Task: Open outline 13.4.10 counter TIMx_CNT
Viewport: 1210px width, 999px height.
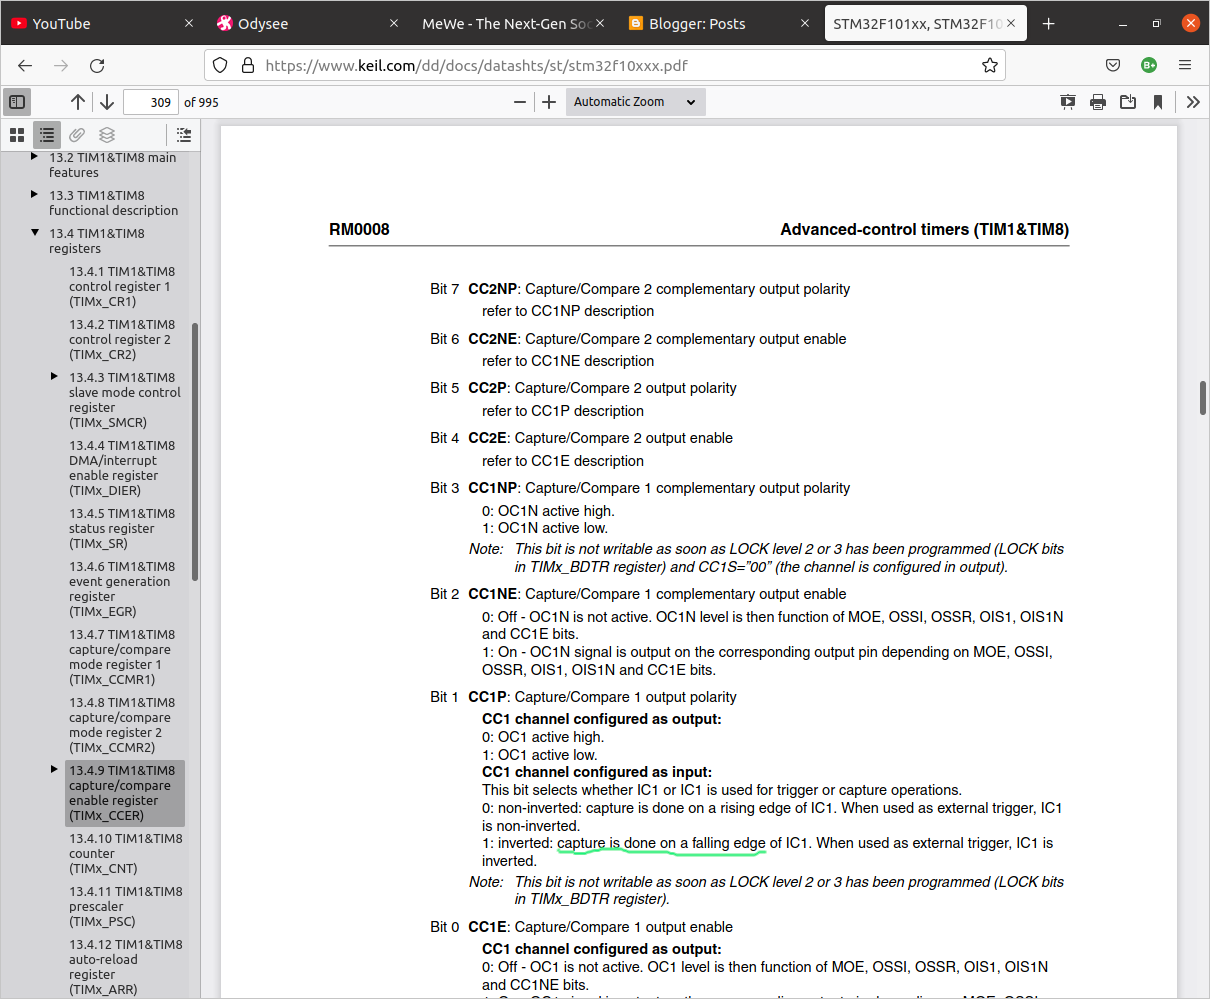Action: click(x=125, y=853)
